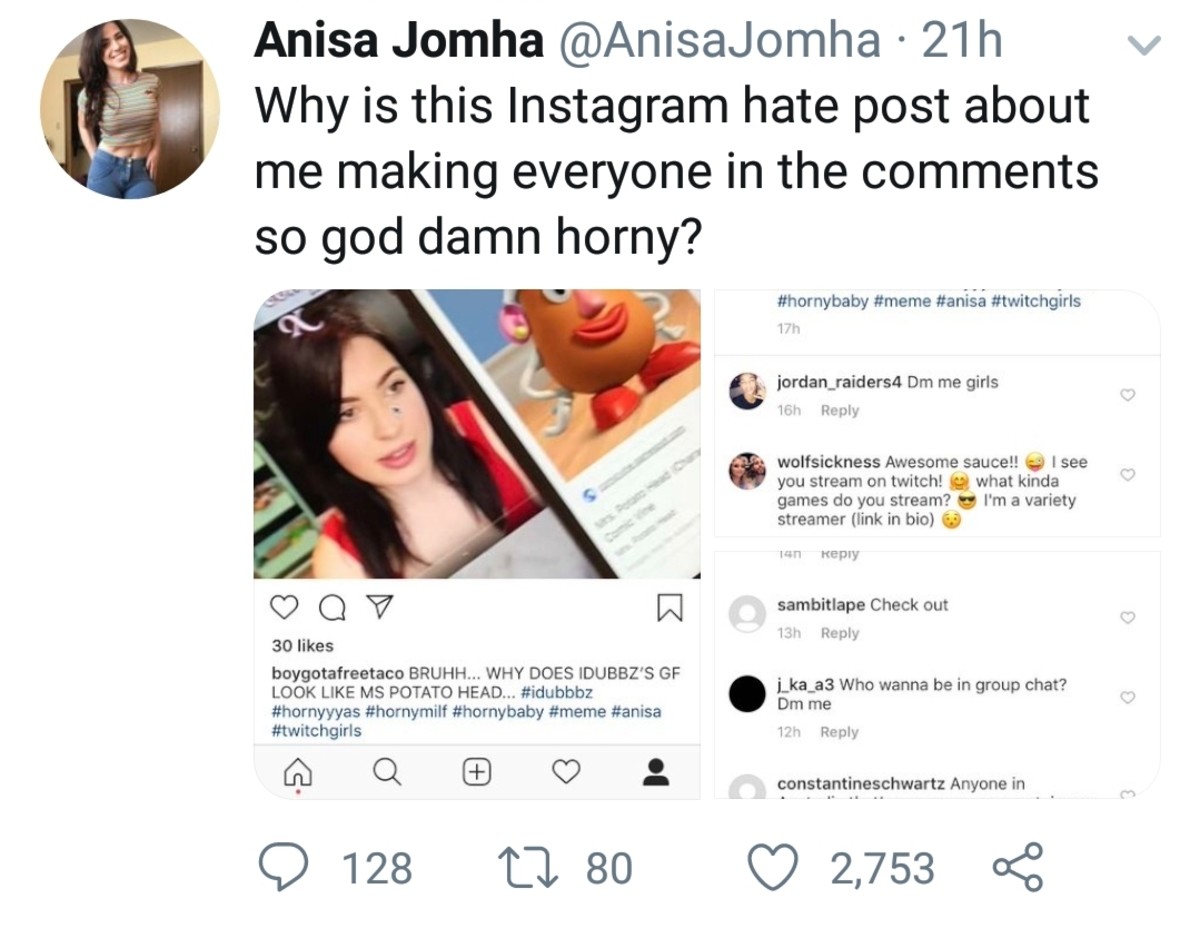Open Instagram activity heart tab
Viewport: 1200px width, 928px height.
coord(566,772)
